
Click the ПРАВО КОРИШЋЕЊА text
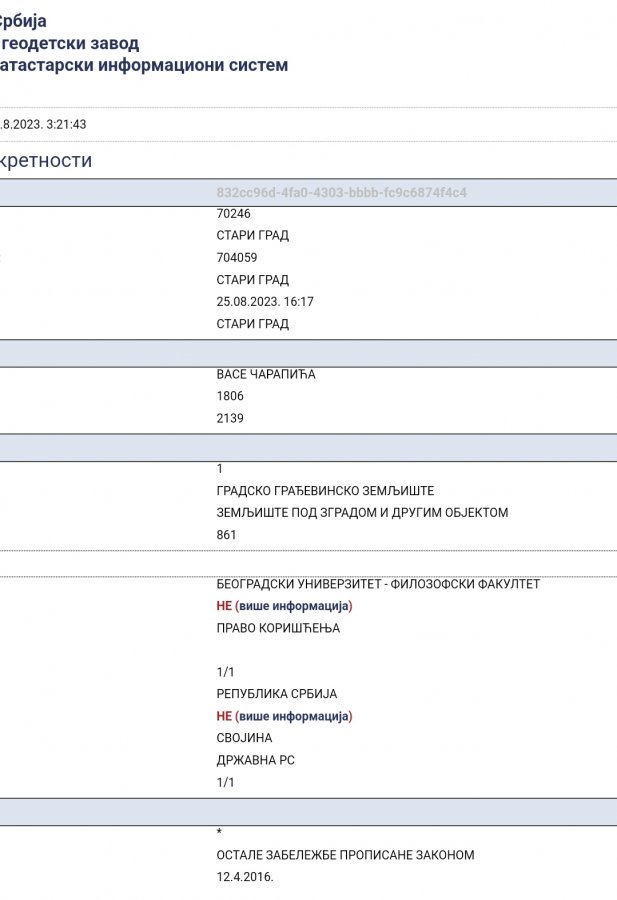[x=278, y=628]
